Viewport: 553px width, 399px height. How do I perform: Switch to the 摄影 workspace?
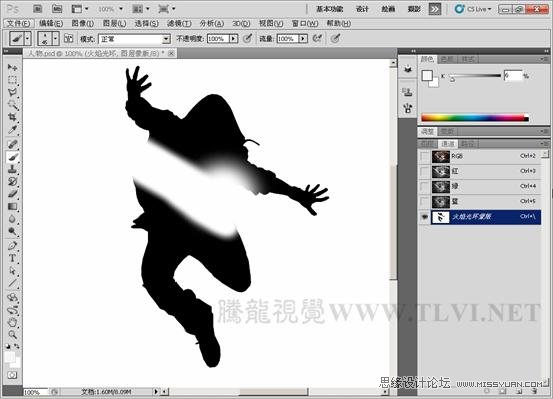tap(414, 9)
